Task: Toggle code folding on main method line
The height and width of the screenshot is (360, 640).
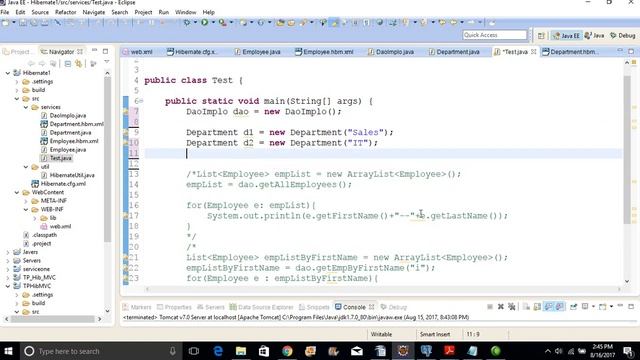Action: point(142,101)
